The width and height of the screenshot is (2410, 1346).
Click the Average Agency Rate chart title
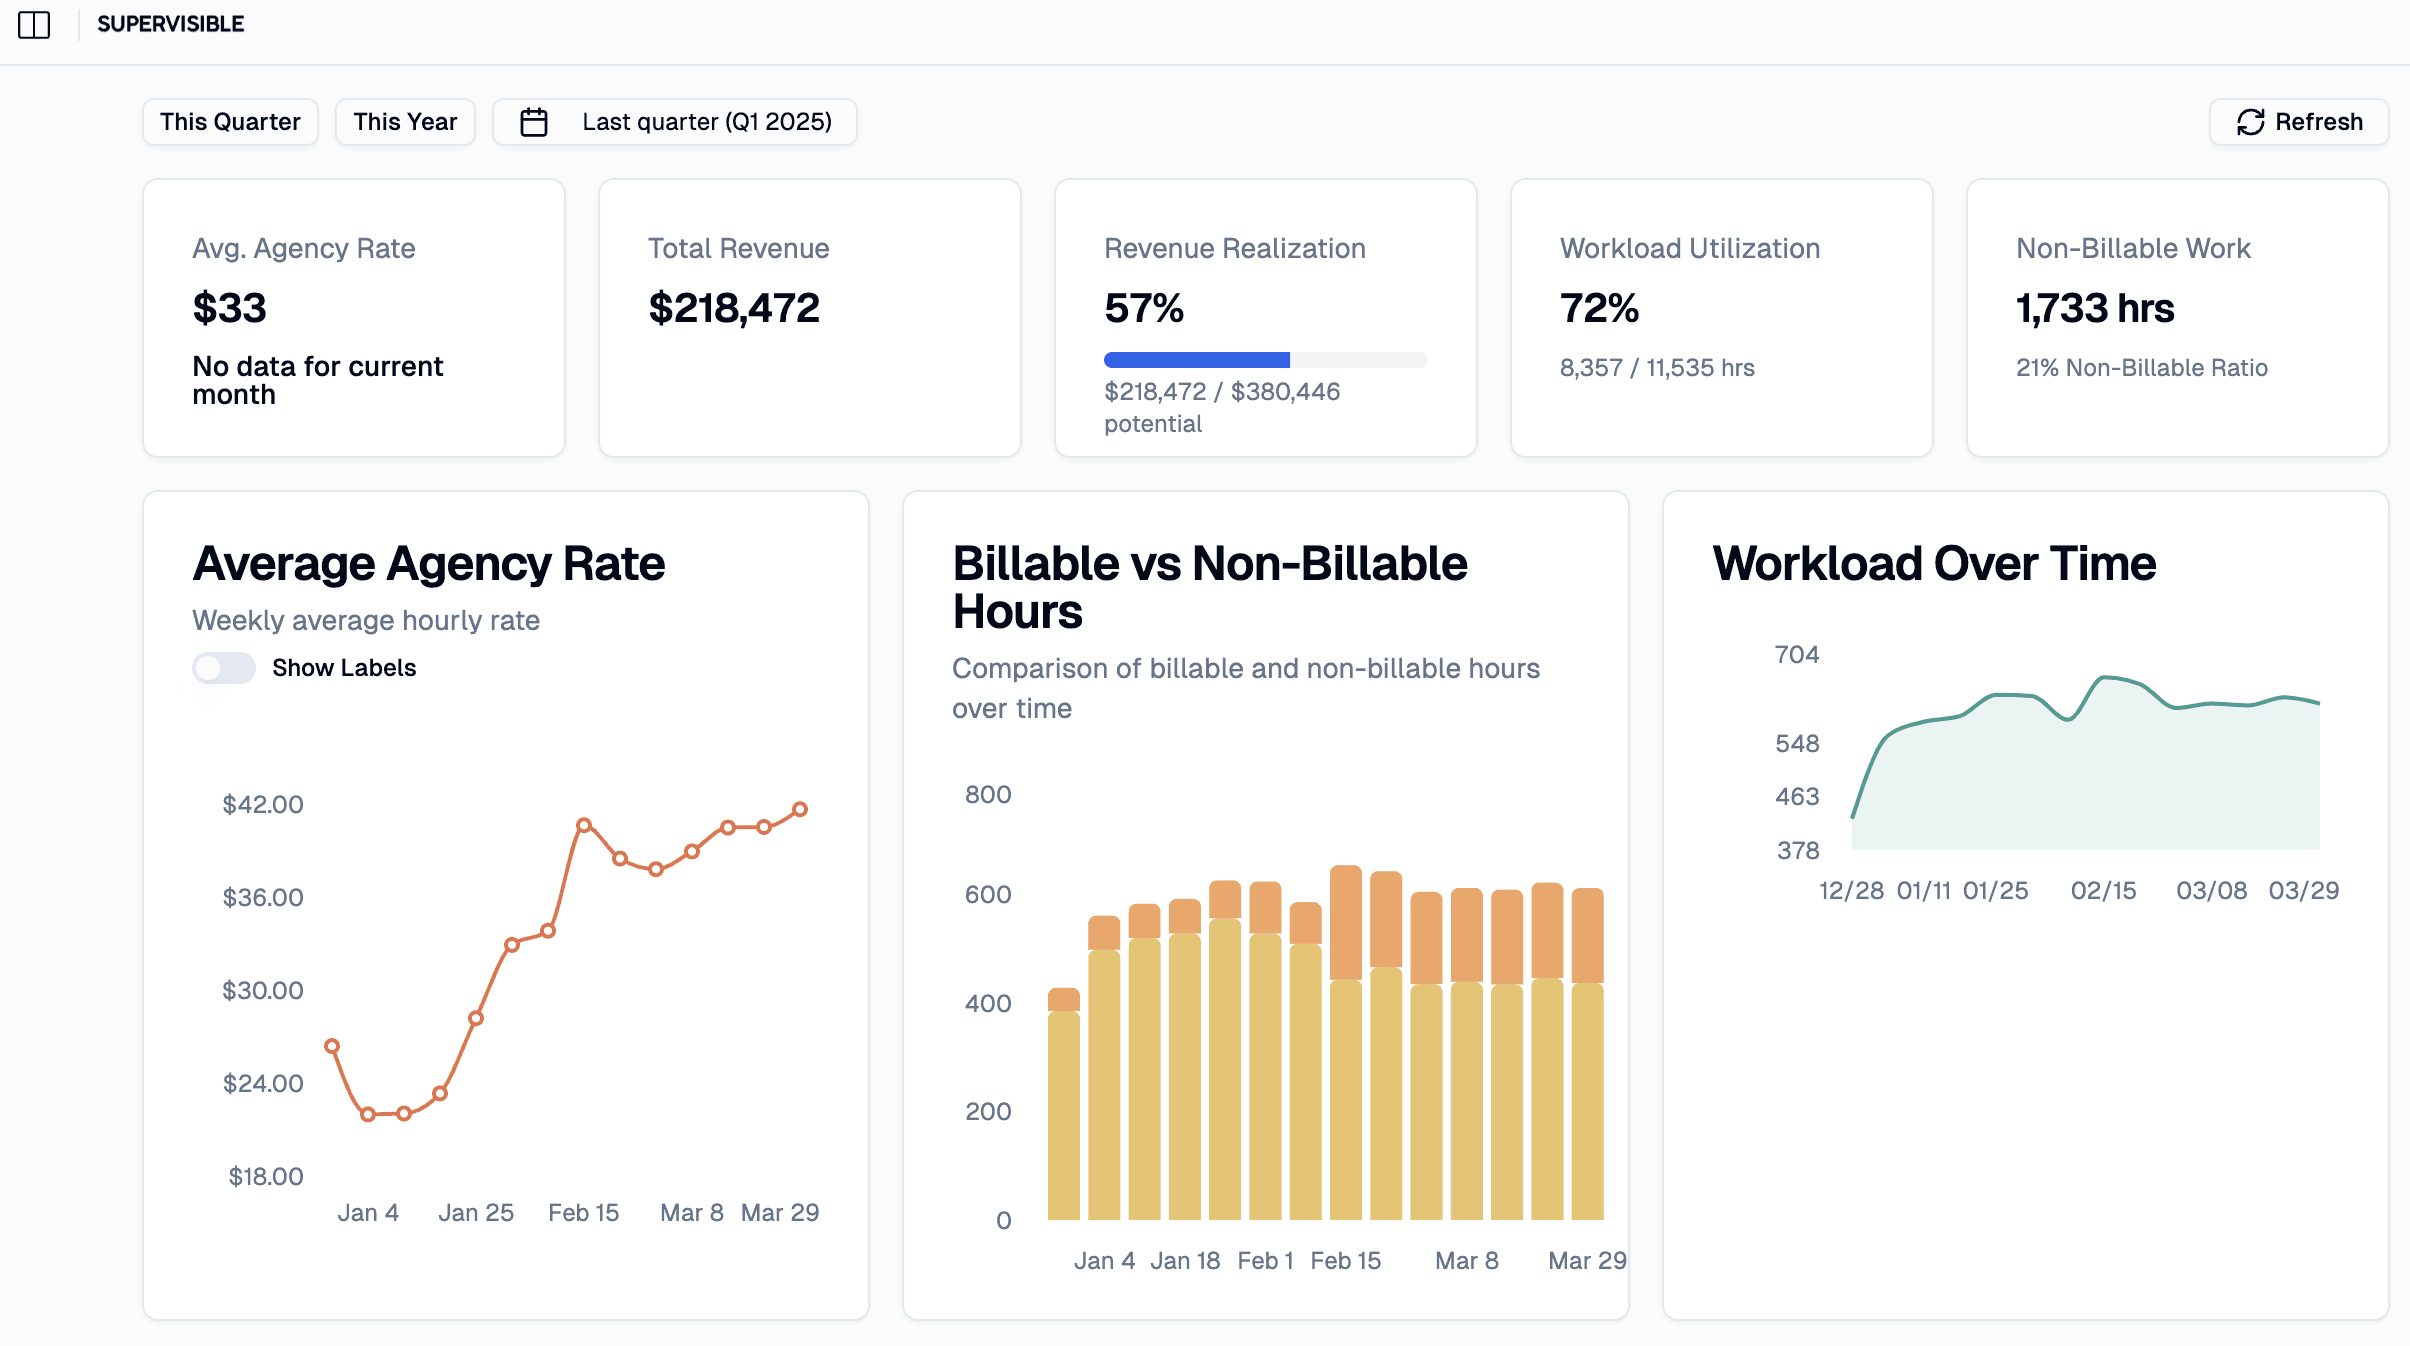pos(429,563)
